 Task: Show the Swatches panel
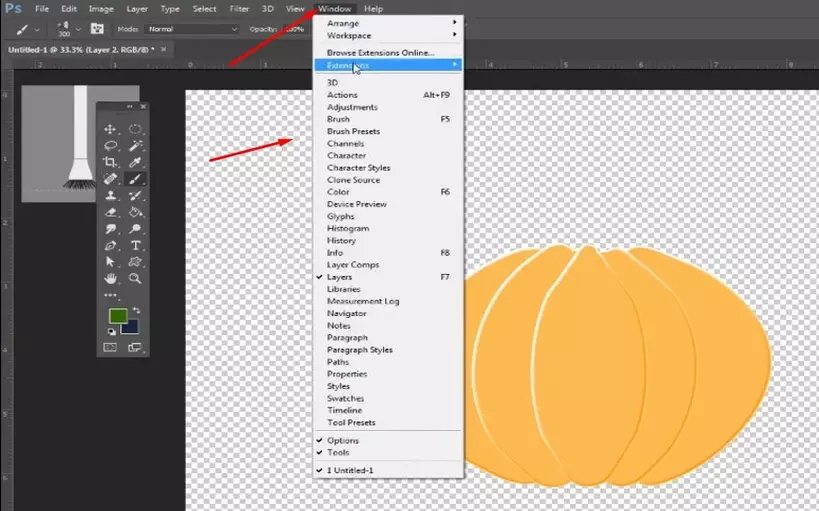tap(388, 398)
